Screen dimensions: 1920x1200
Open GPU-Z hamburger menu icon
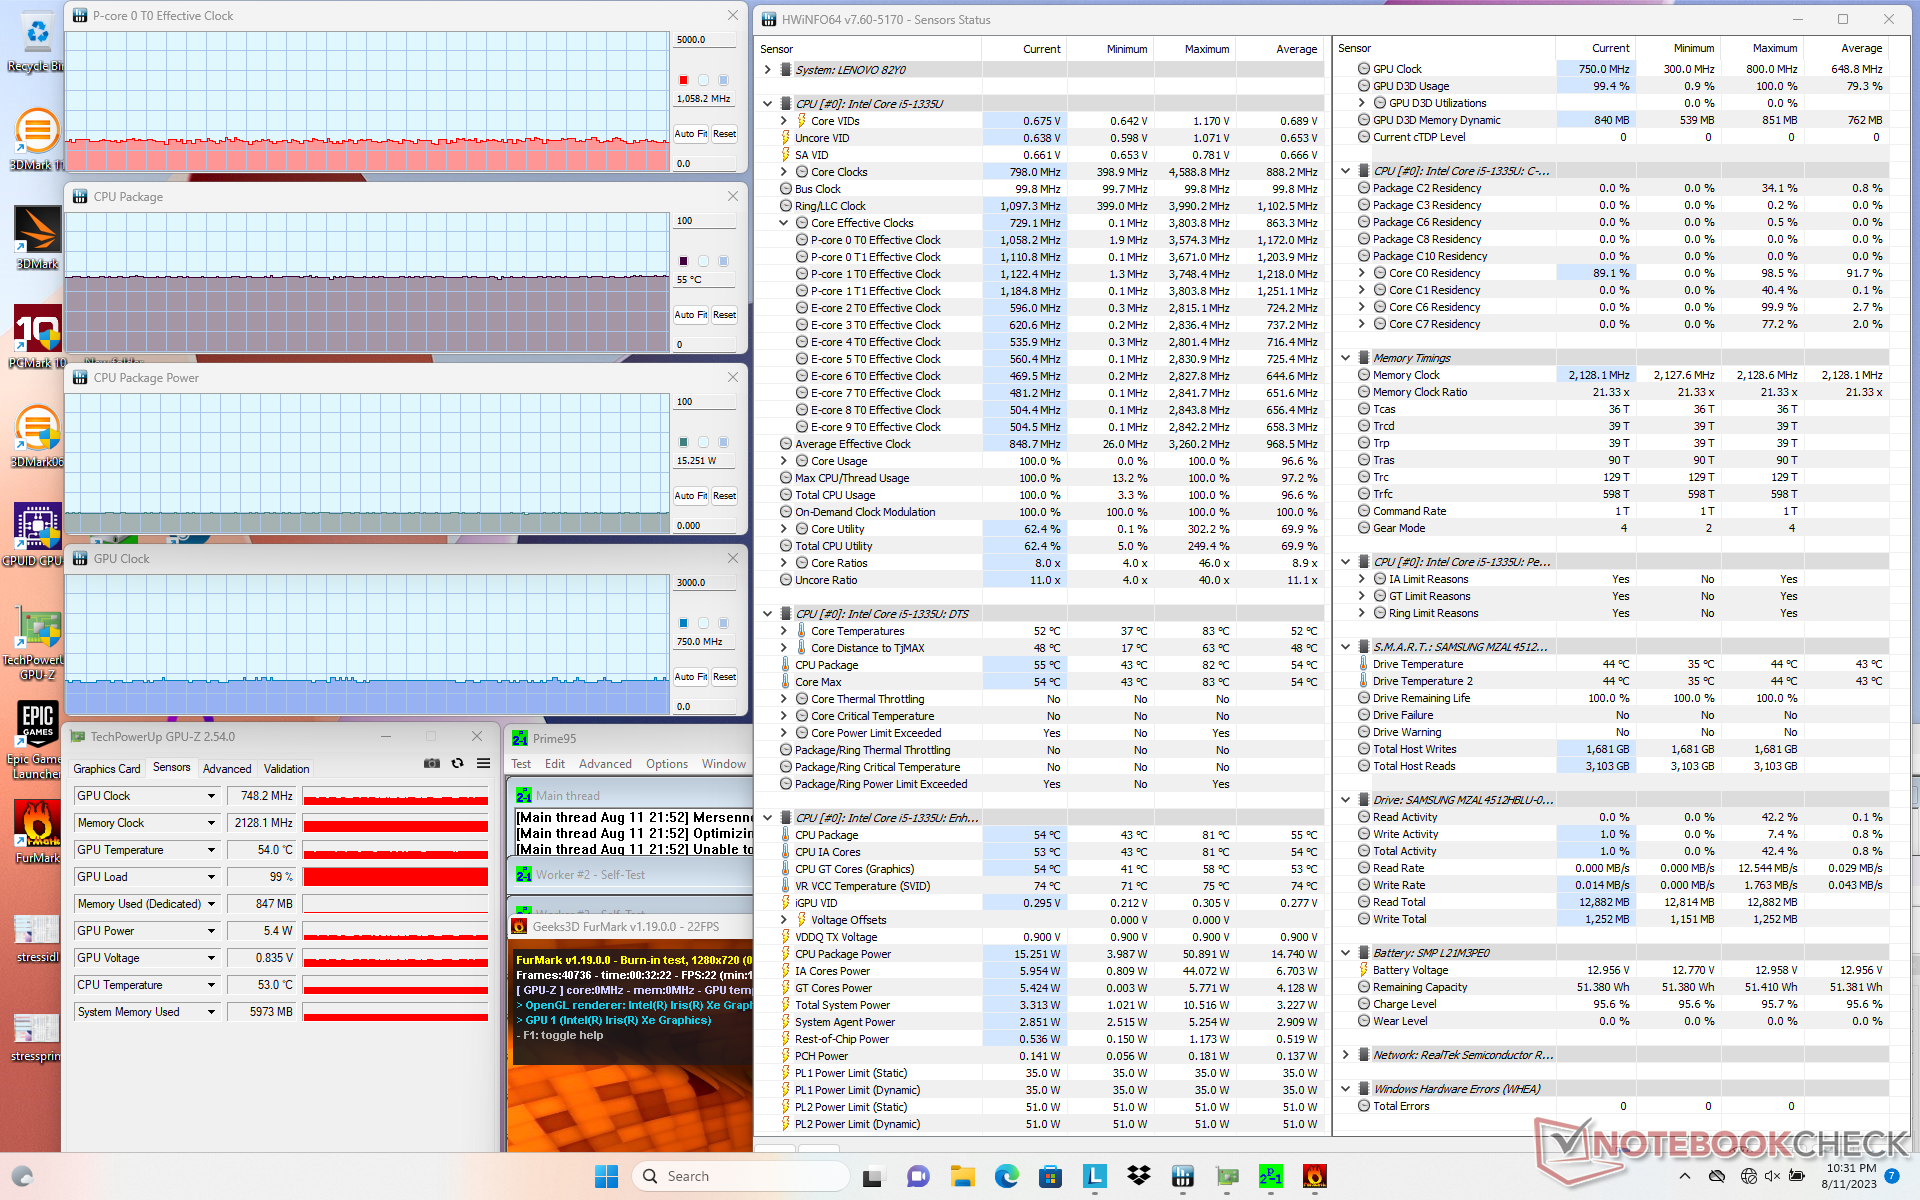coord(483,763)
